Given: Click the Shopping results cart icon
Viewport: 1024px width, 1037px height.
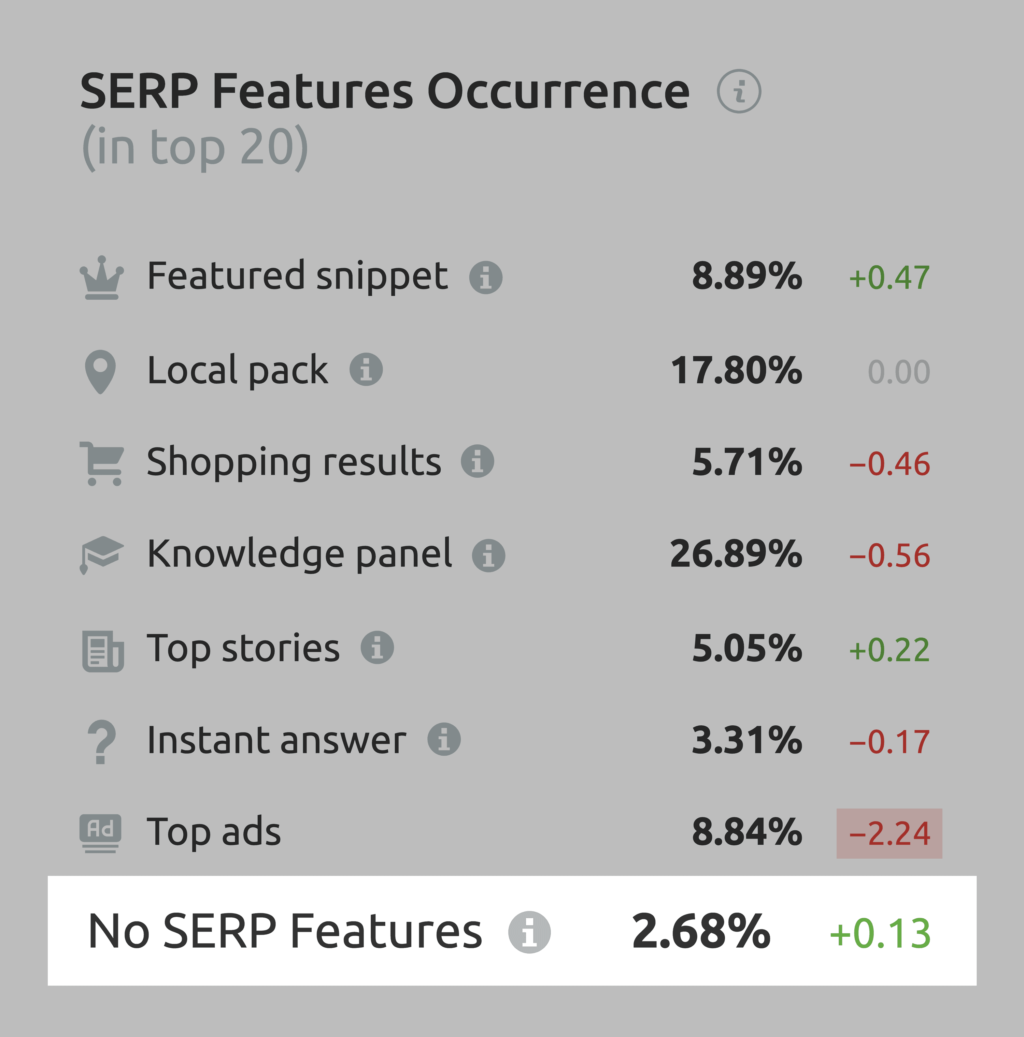Looking at the screenshot, I should click(102, 463).
